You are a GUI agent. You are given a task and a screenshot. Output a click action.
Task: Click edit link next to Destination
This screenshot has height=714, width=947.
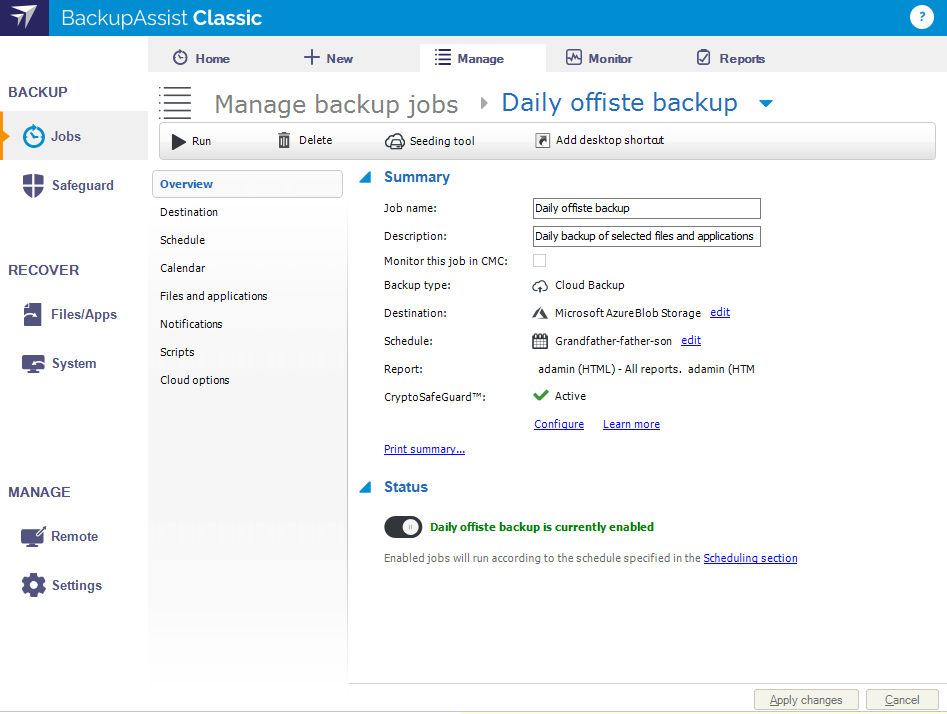720,312
